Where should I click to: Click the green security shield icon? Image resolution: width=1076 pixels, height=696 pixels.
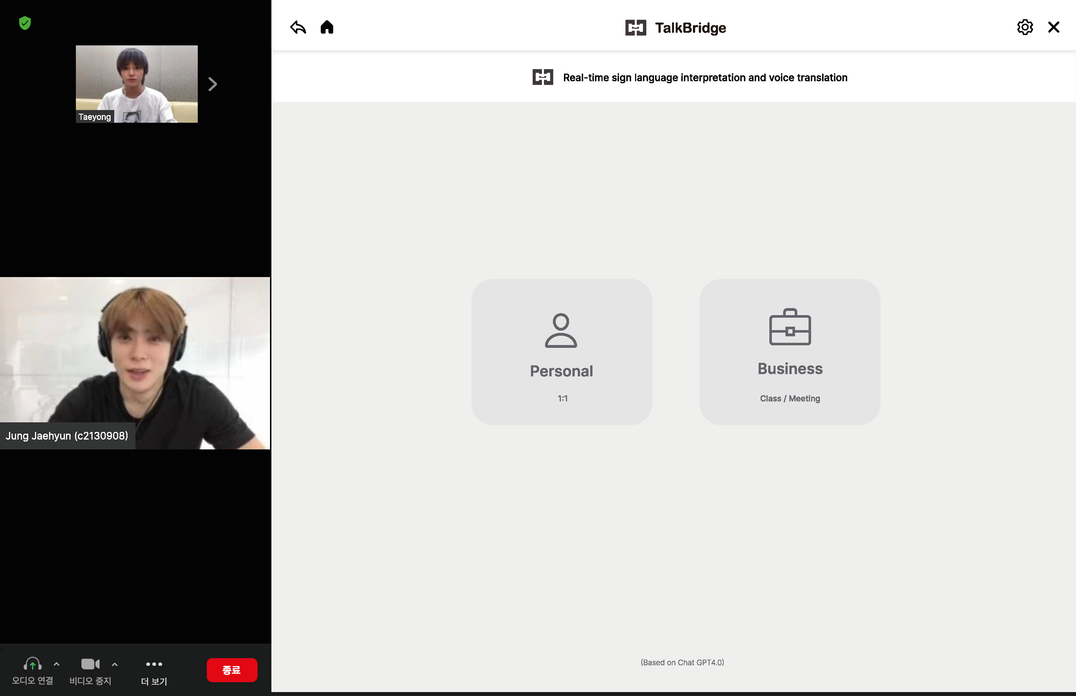coord(25,23)
